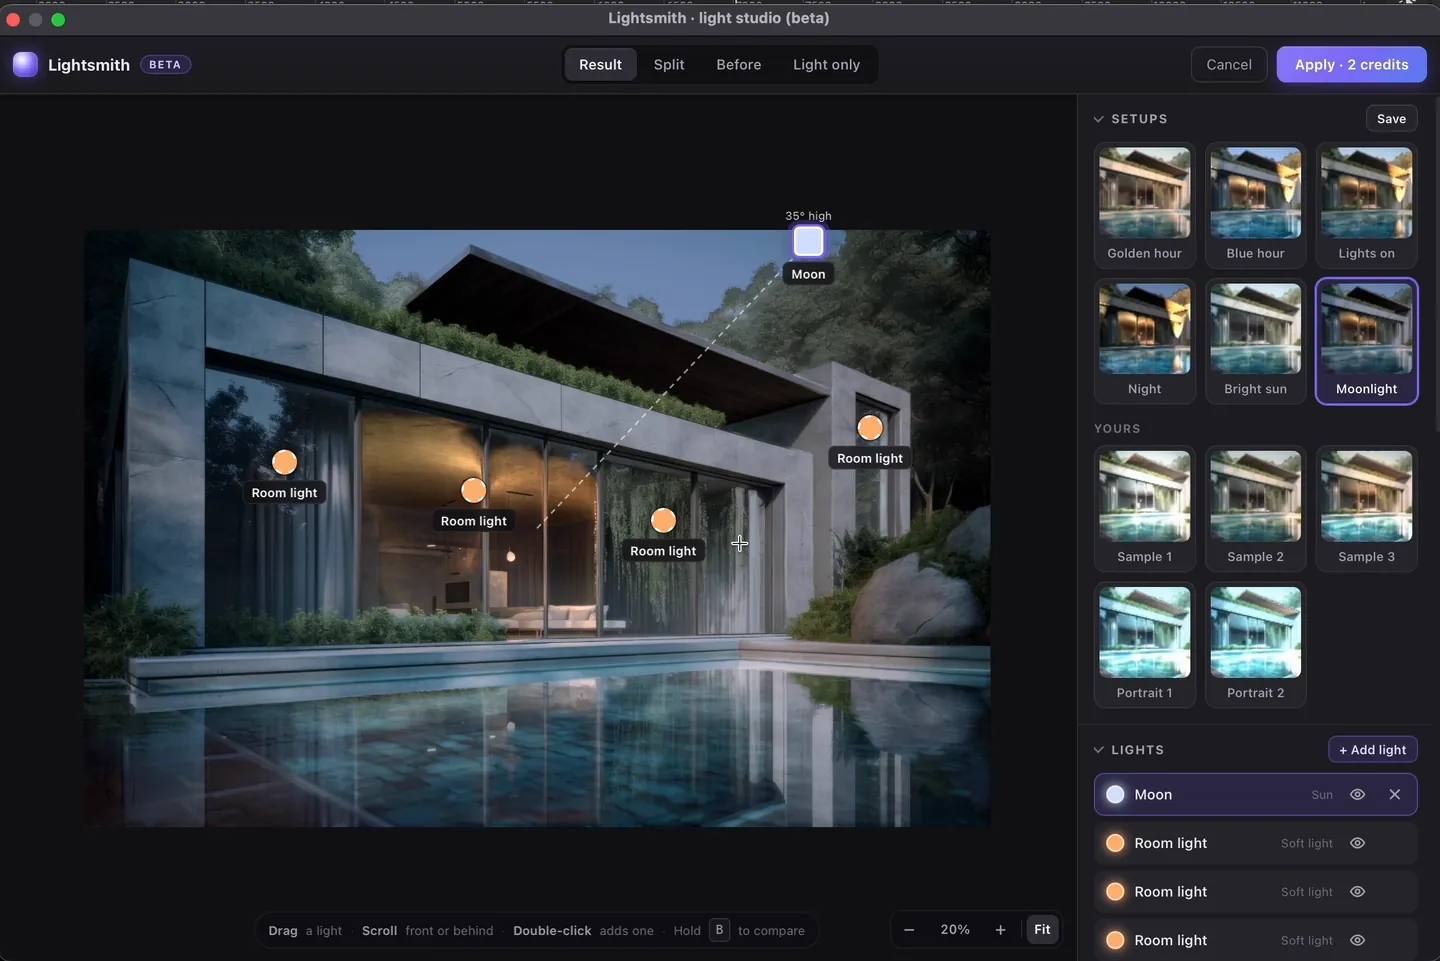Image resolution: width=1440 pixels, height=961 pixels.
Task: Show the Light only view tab
Action: (826, 65)
